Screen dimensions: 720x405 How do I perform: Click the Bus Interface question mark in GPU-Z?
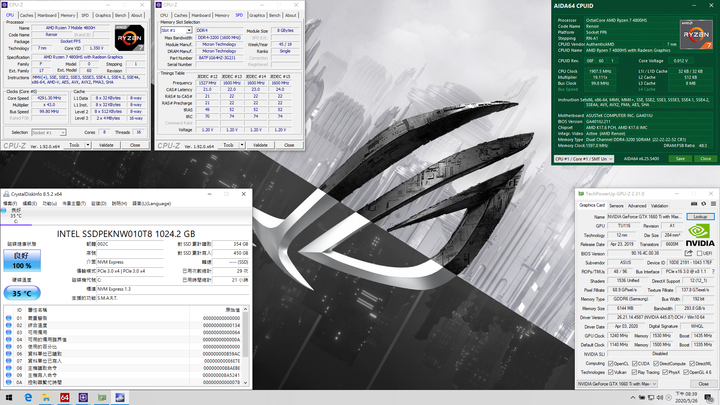713,272
